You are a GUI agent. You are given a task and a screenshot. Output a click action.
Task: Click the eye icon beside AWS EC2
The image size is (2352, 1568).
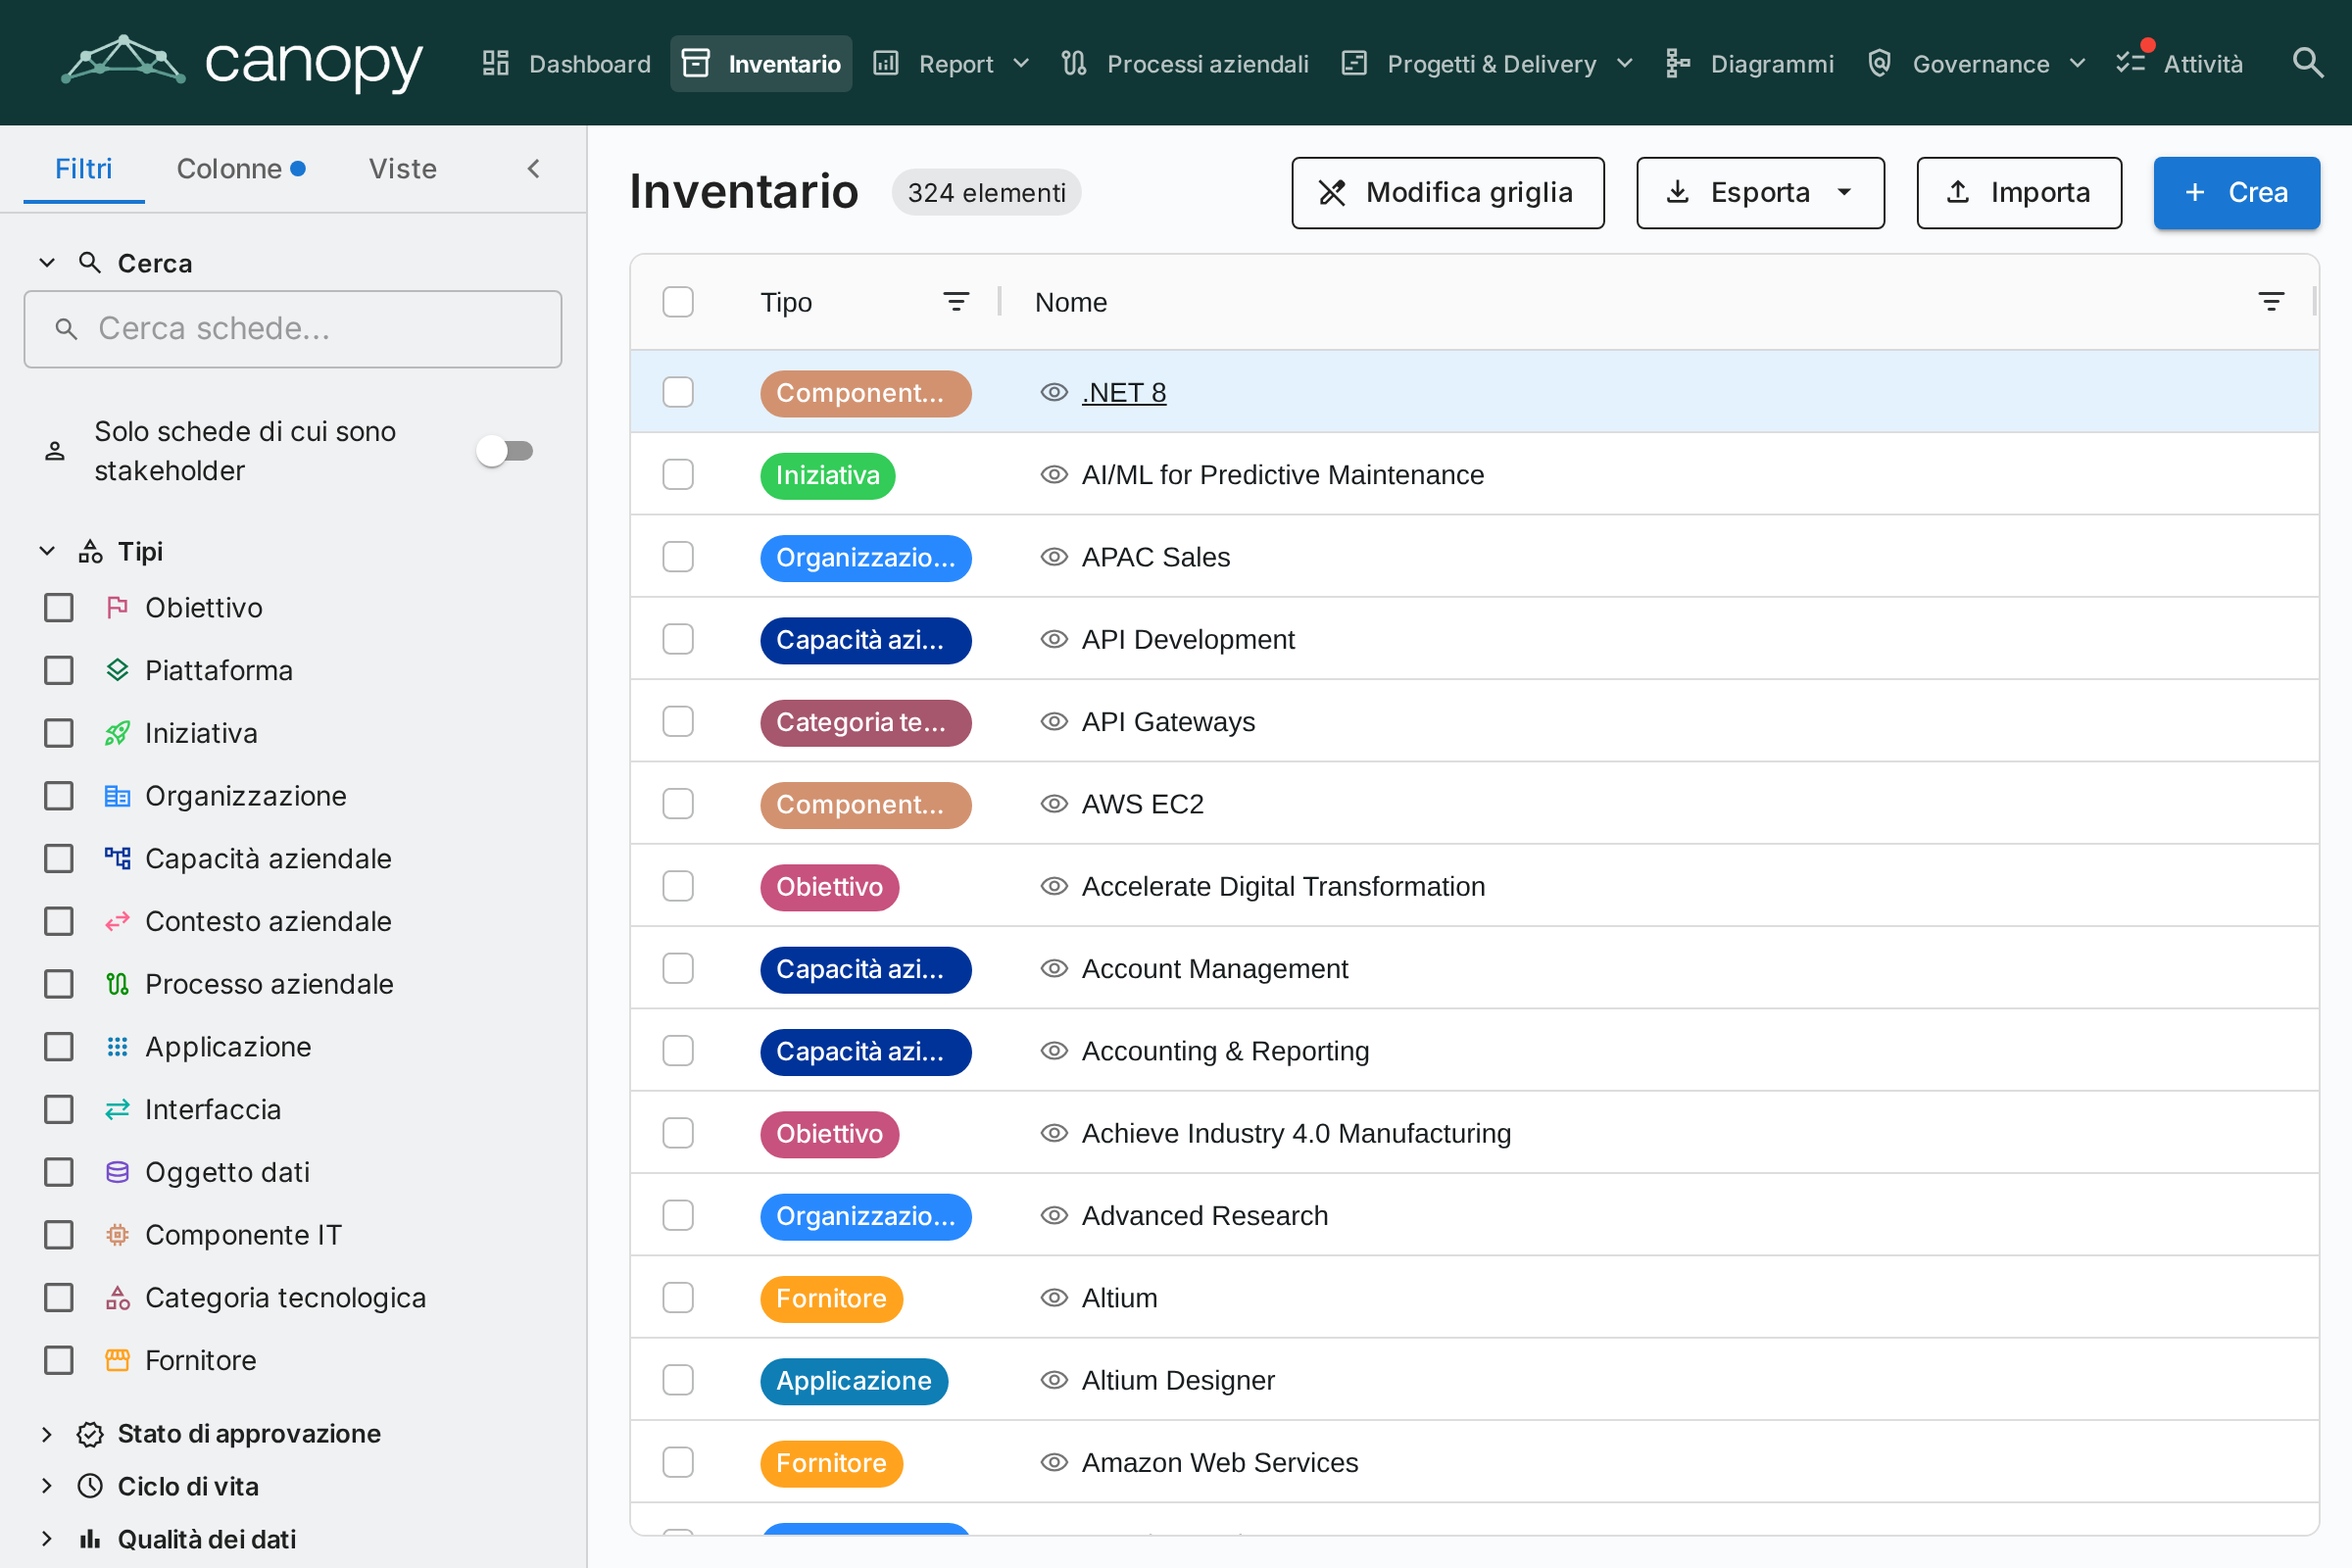1054,804
